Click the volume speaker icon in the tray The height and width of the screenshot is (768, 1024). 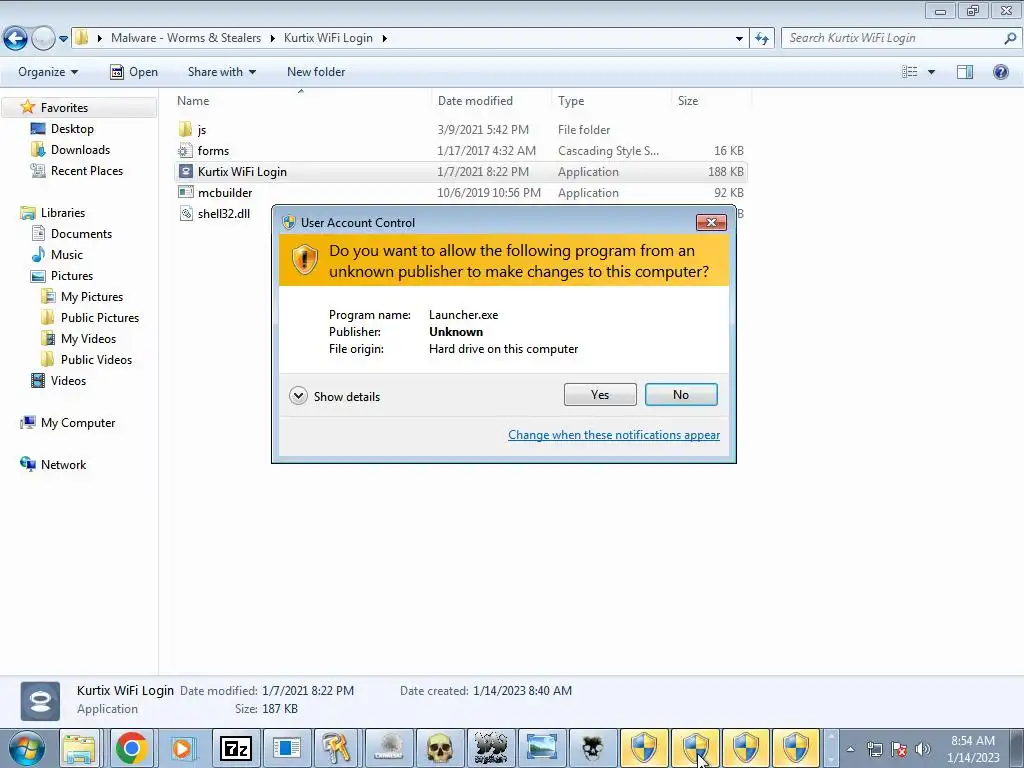click(923, 750)
